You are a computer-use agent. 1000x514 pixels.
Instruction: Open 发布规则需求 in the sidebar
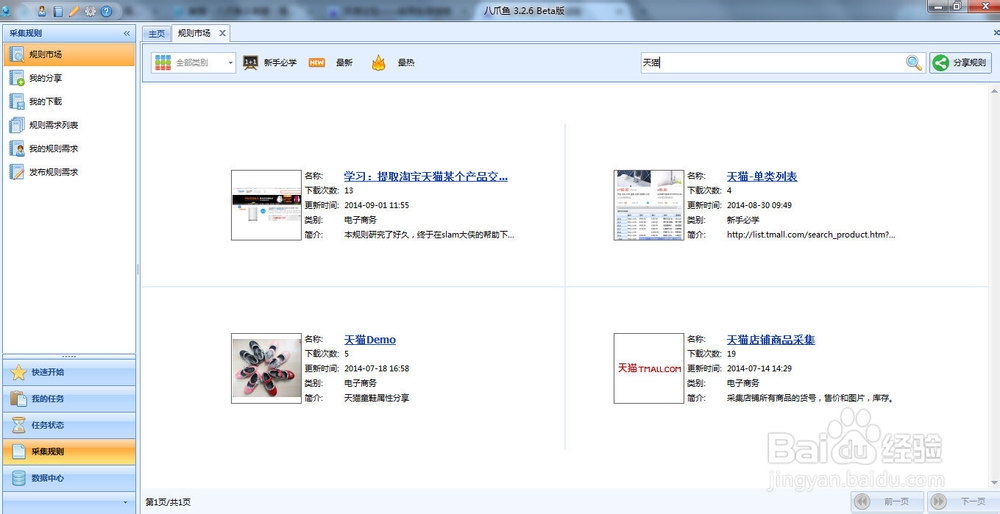pos(69,172)
